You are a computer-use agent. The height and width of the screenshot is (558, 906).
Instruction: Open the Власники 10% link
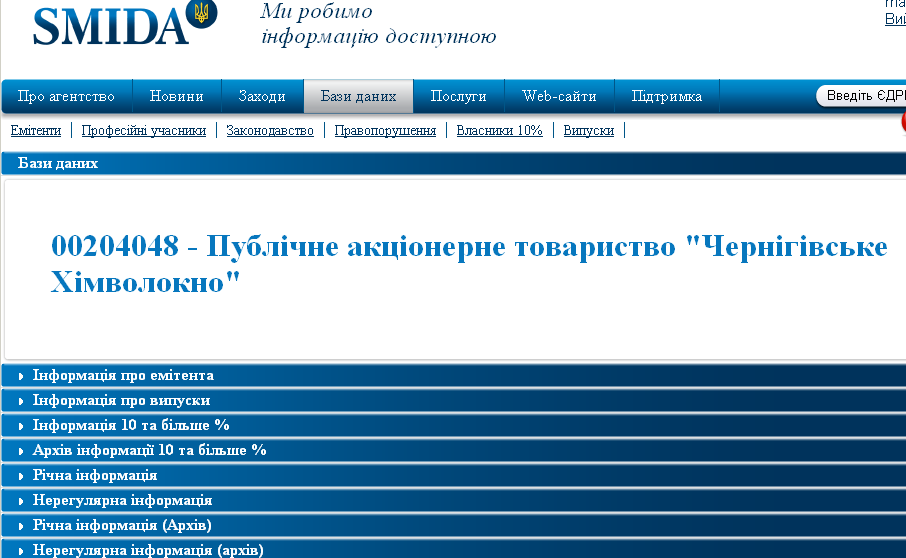(500, 131)
